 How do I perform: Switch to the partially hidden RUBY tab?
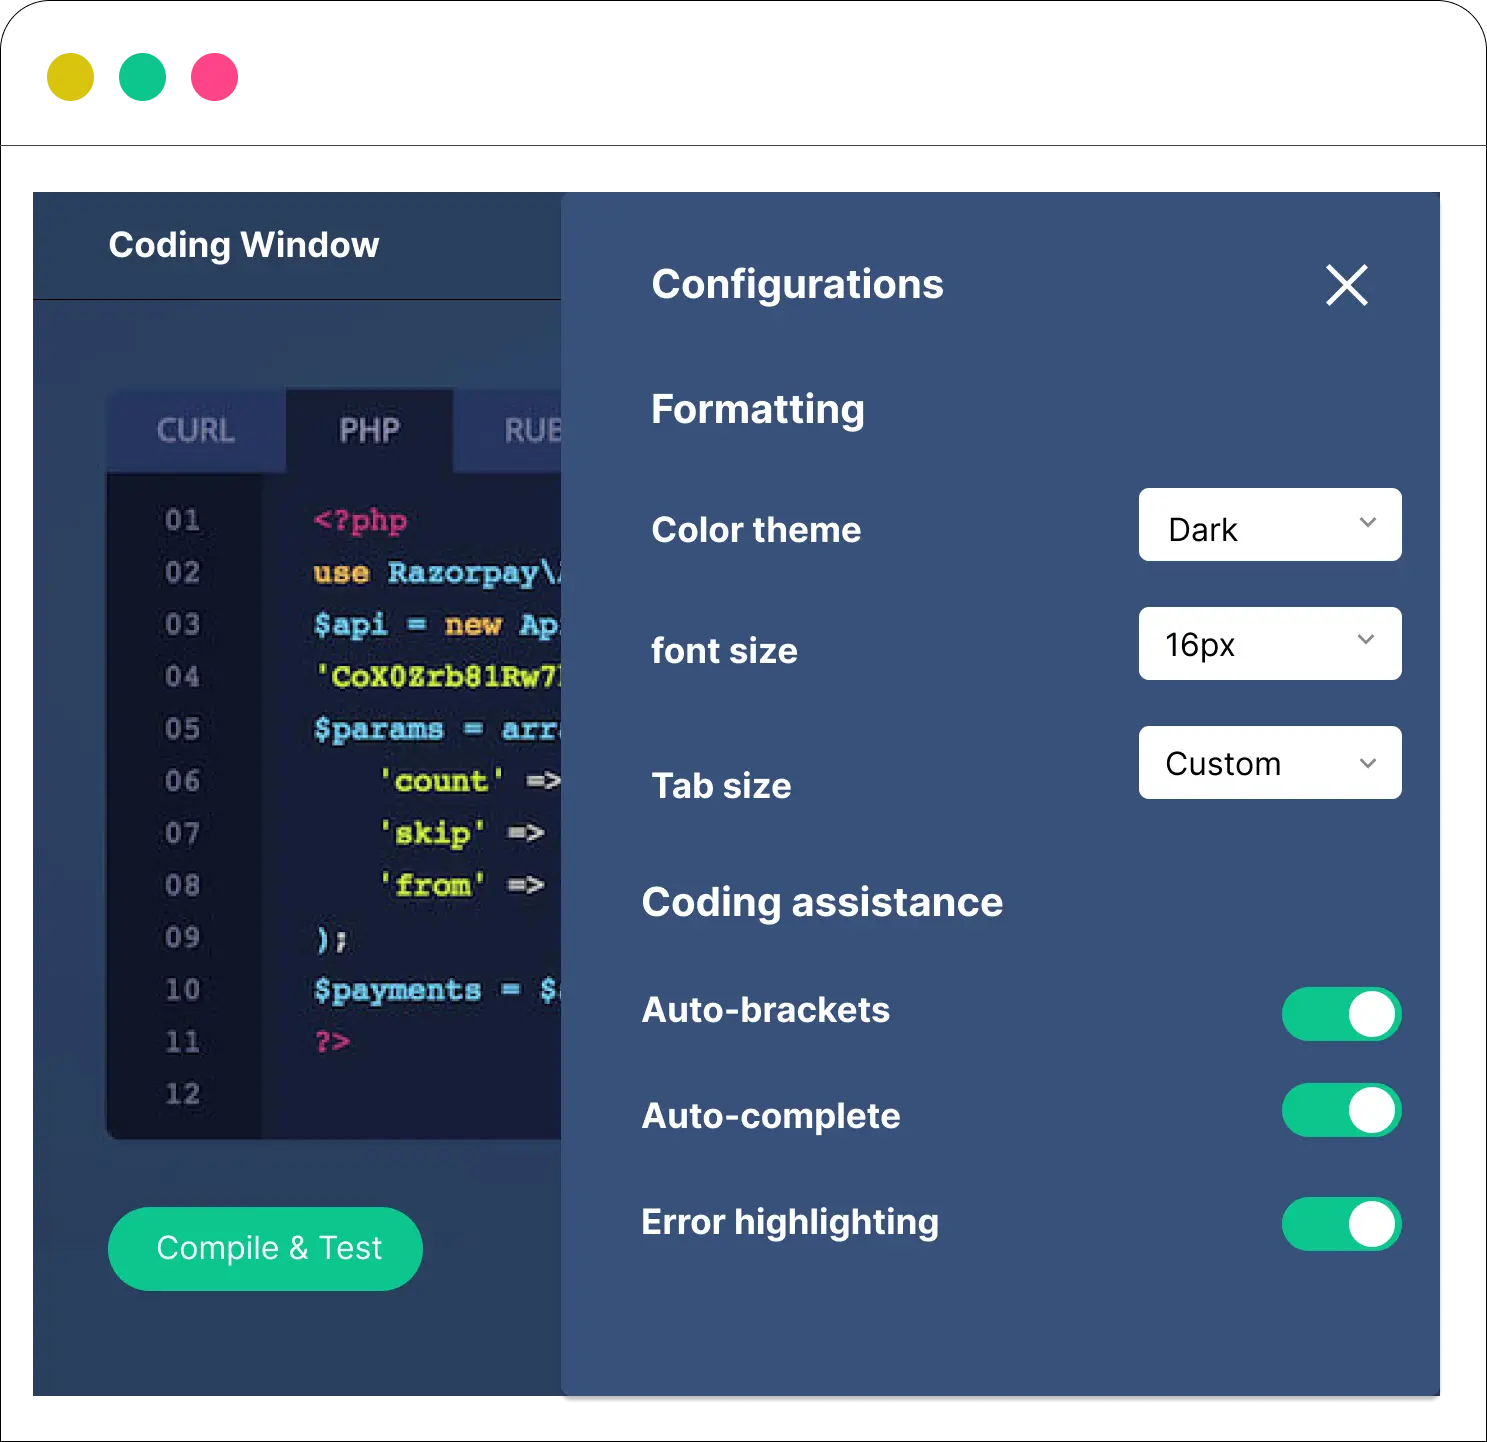(x=530, y=431)
